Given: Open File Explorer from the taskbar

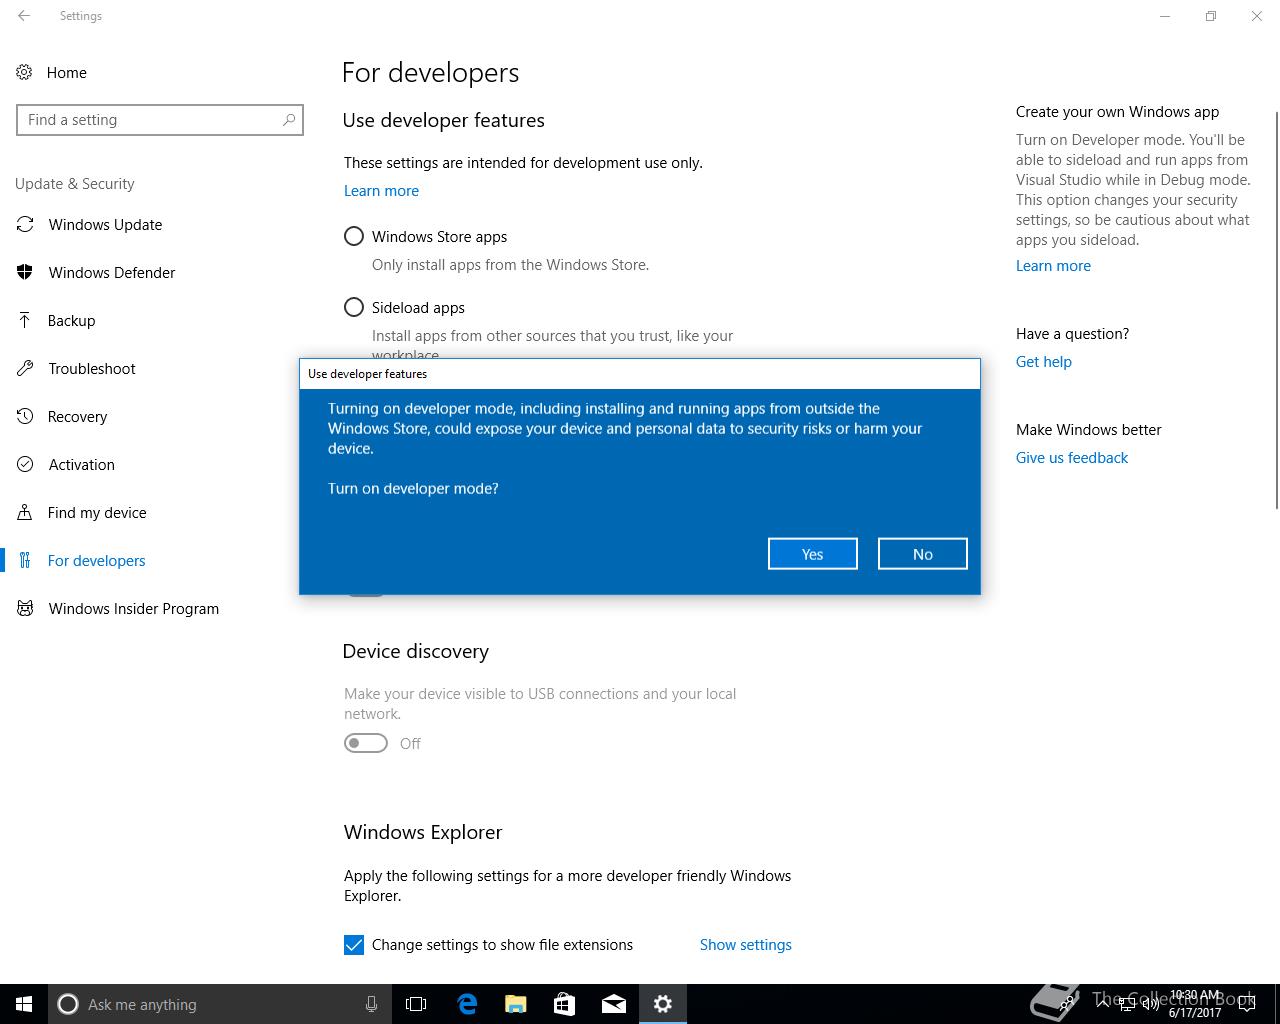Looking at the screenshot, I should 516,1004.
